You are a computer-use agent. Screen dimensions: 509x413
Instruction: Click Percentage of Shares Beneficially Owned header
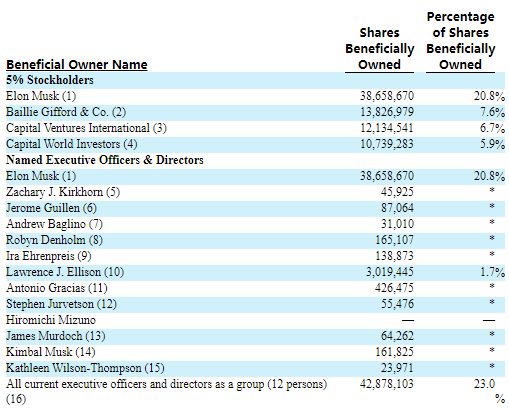tap(461, 41)
